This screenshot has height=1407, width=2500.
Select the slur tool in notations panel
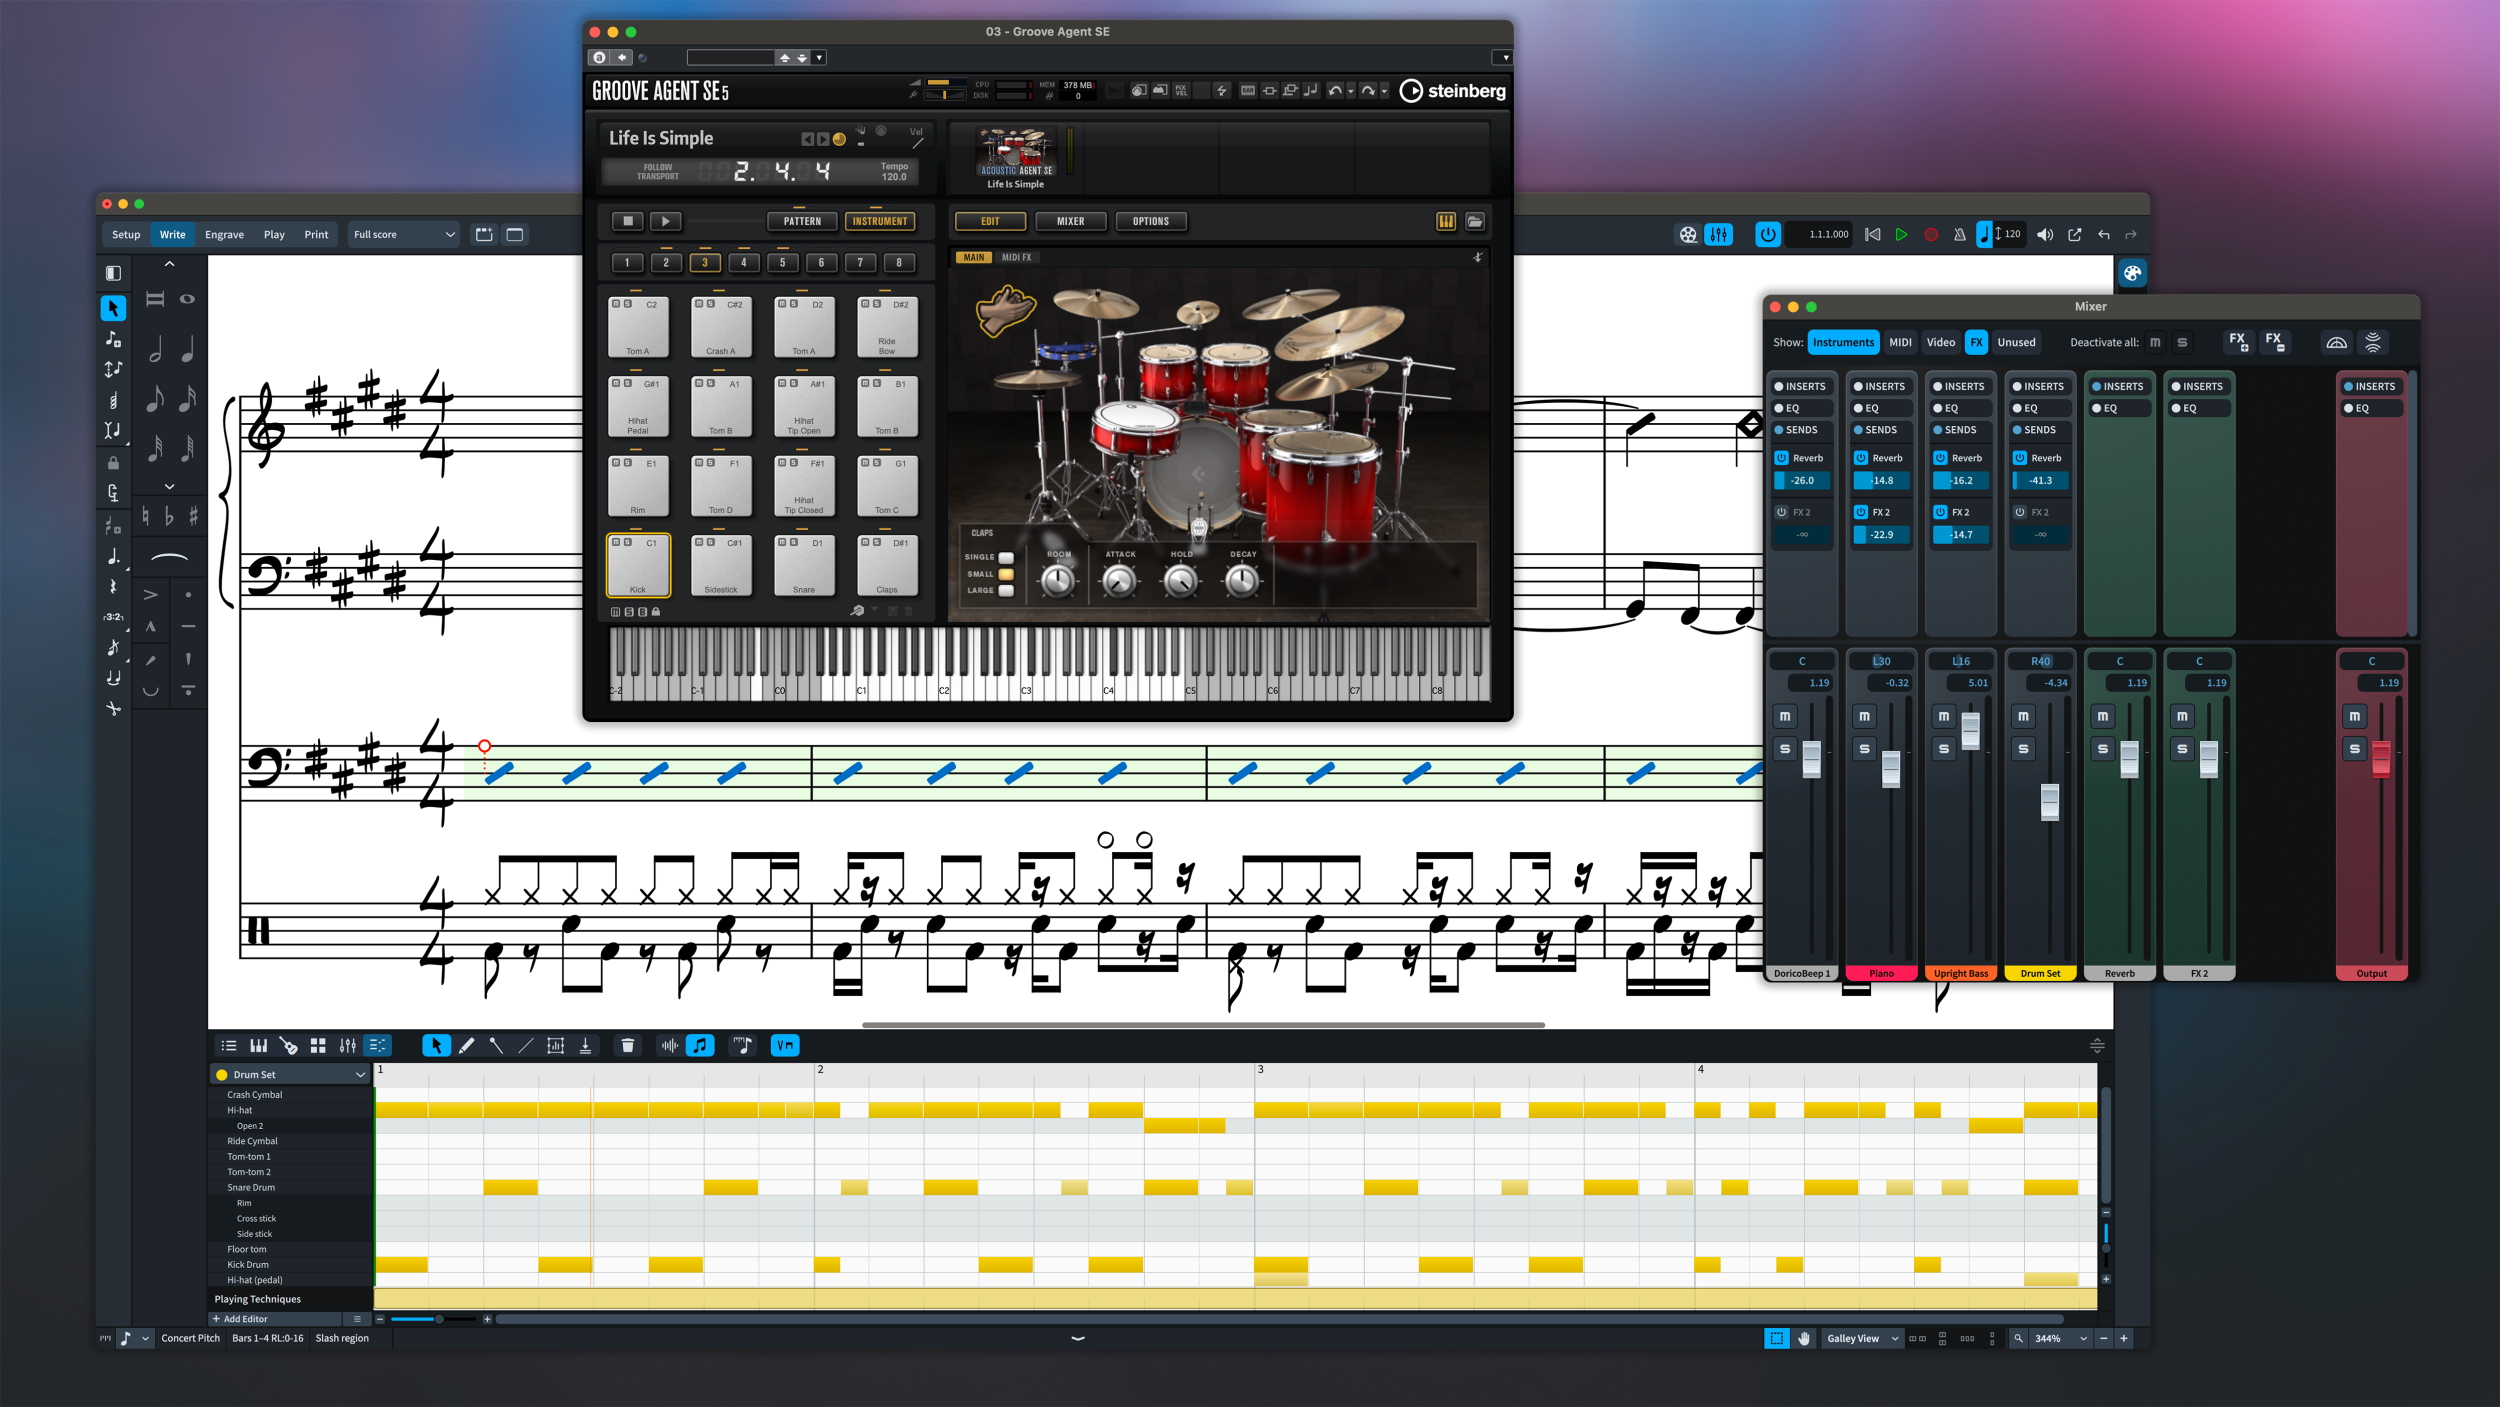pos(168,557)
